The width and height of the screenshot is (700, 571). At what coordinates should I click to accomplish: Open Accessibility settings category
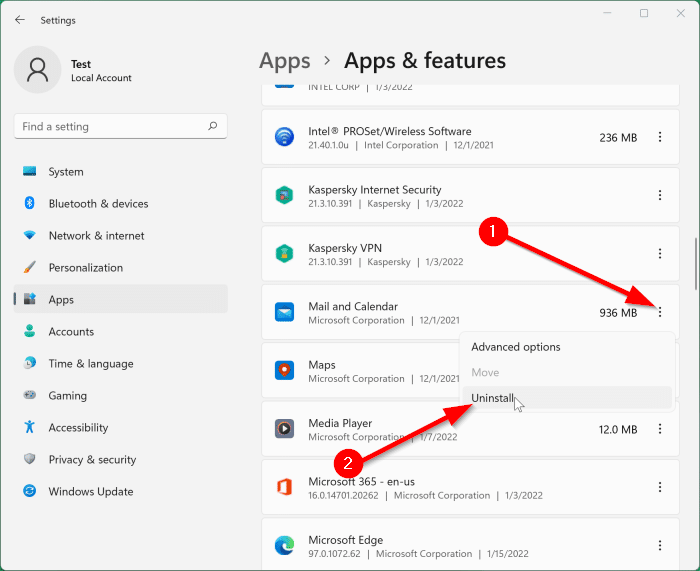coord(121,428)
